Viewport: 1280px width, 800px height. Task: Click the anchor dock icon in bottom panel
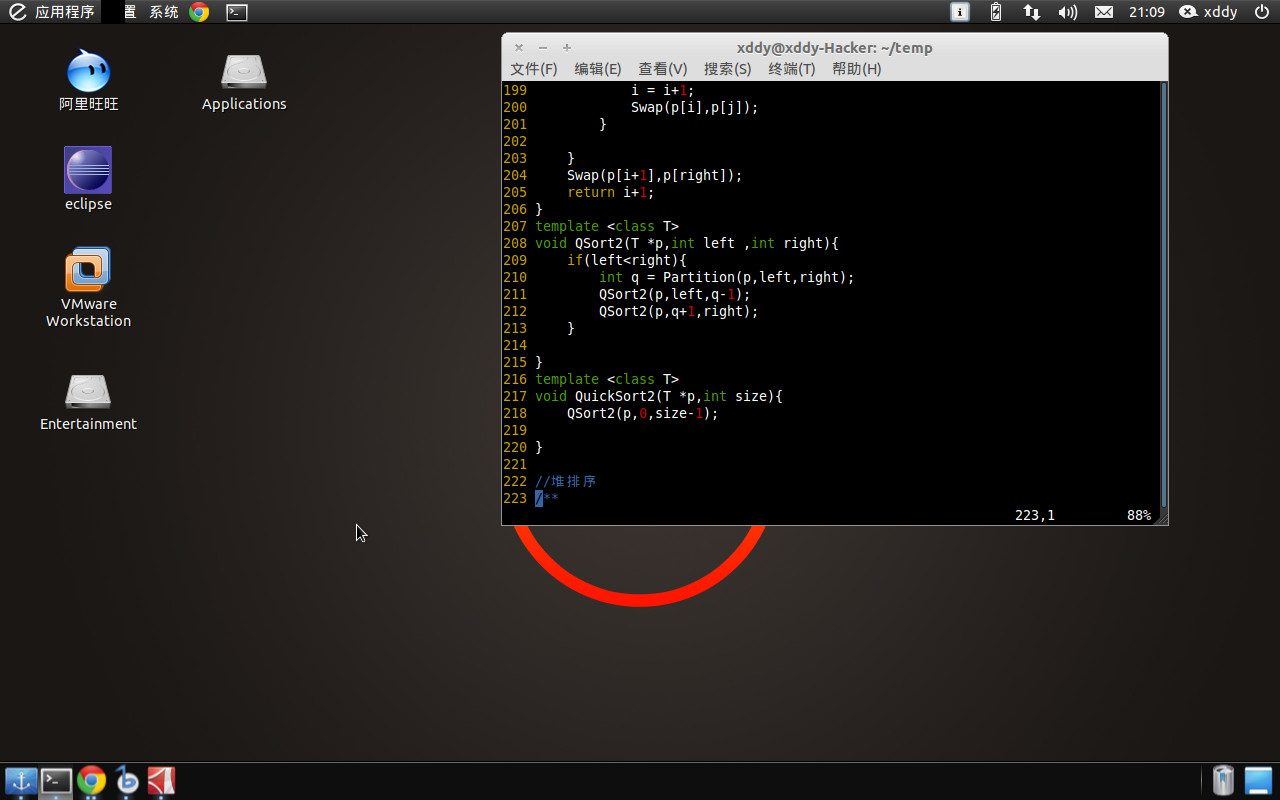click(x=21, y=781)
